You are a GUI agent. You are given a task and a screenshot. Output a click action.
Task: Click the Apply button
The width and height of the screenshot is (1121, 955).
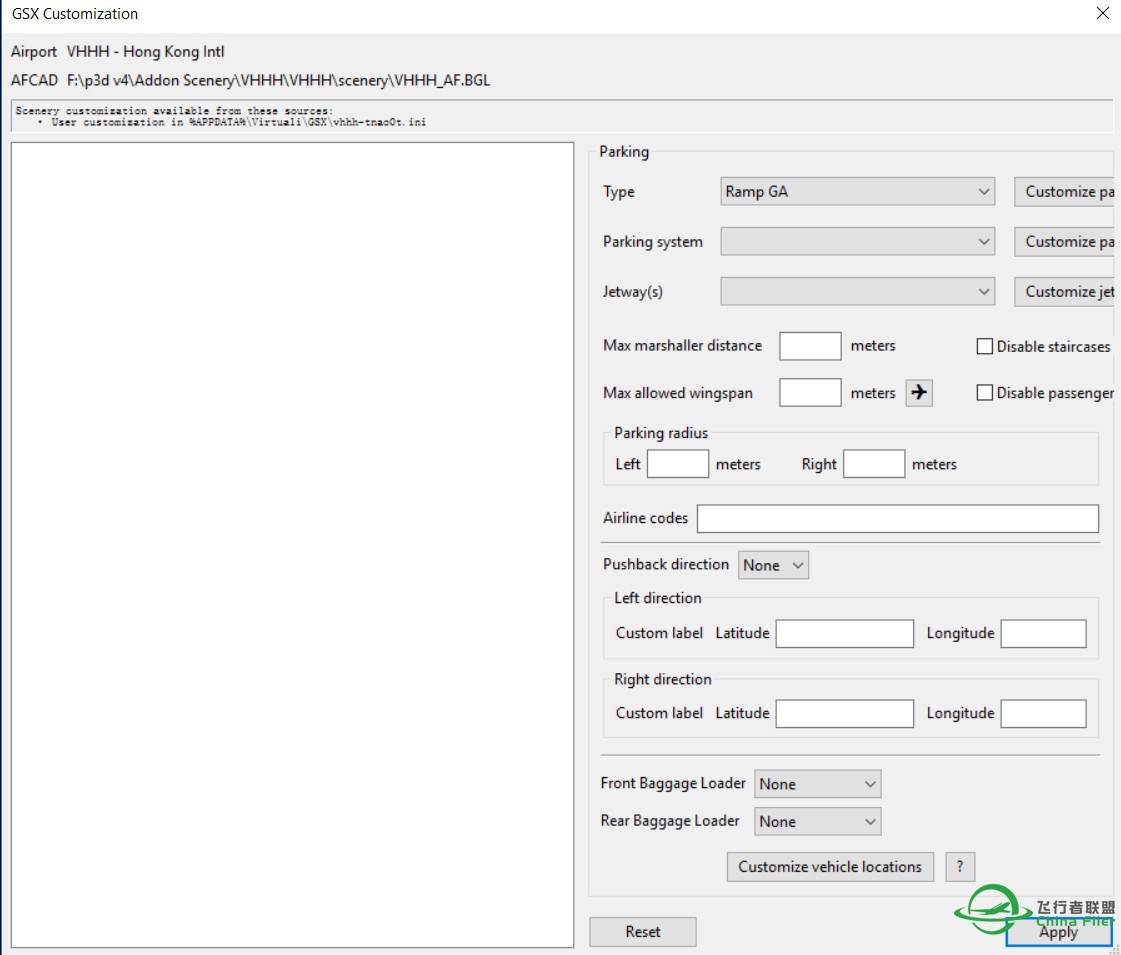coord(1058,932)
